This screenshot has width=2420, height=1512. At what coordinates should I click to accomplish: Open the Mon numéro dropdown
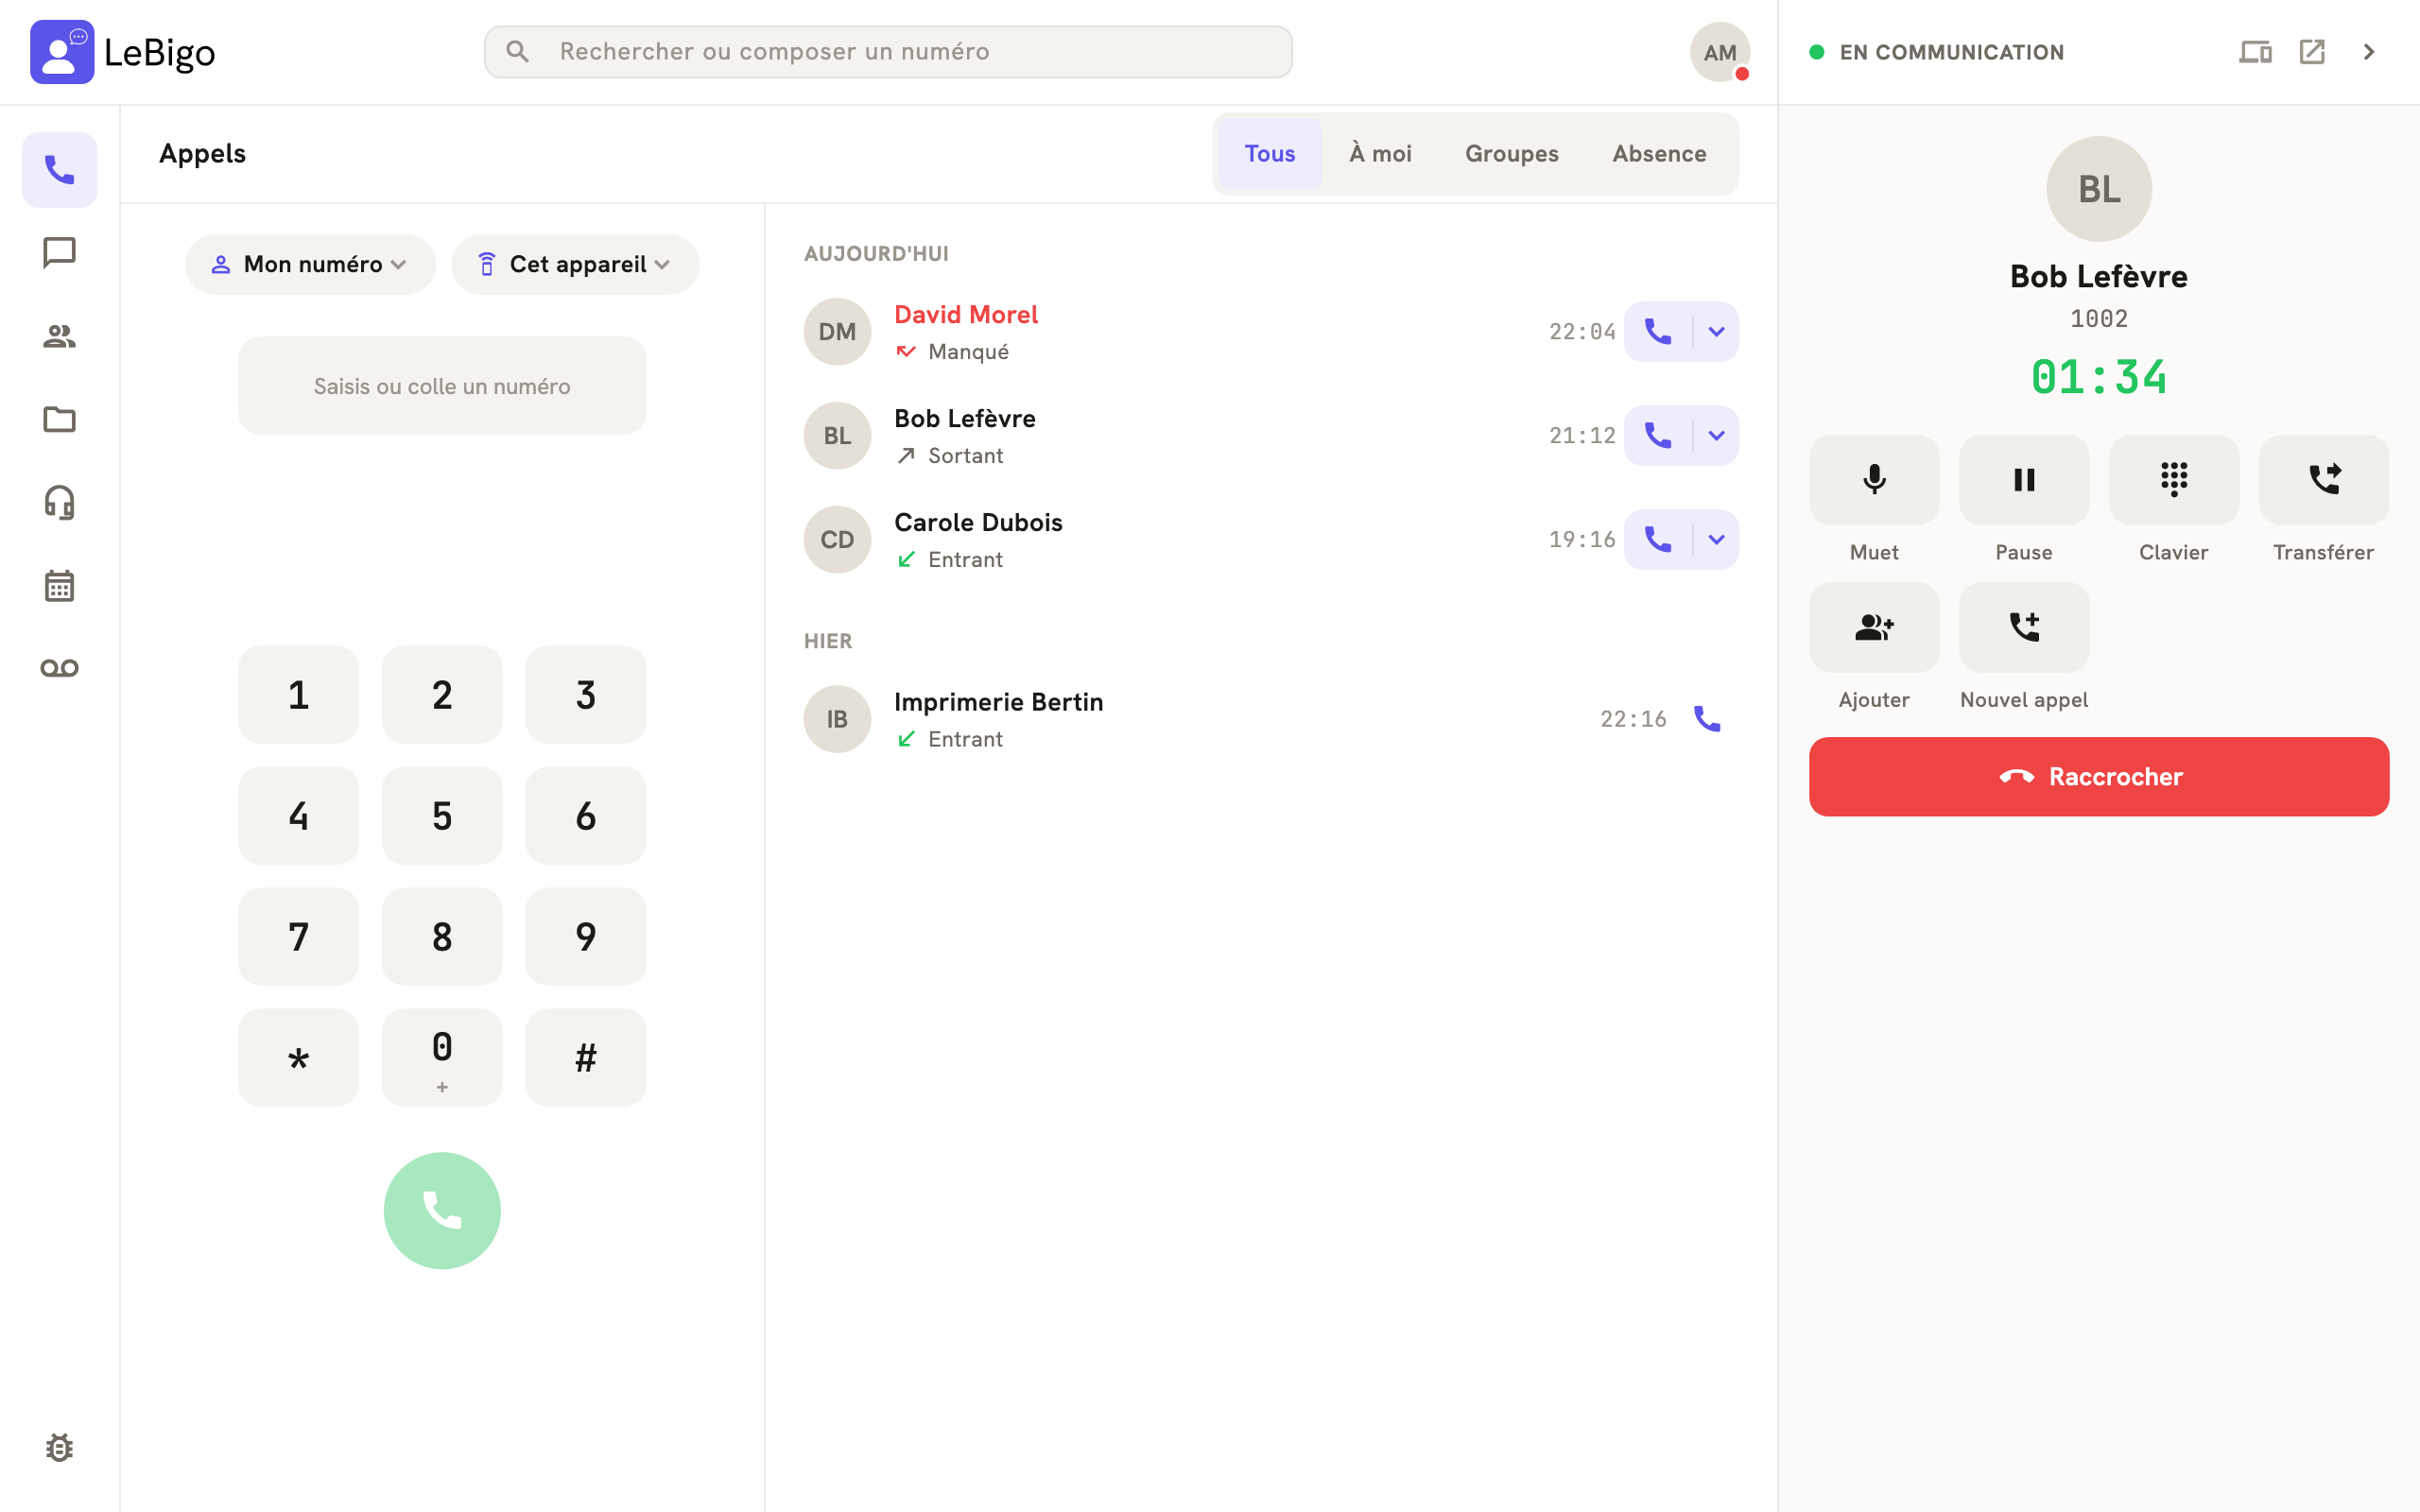coord(310,264)
